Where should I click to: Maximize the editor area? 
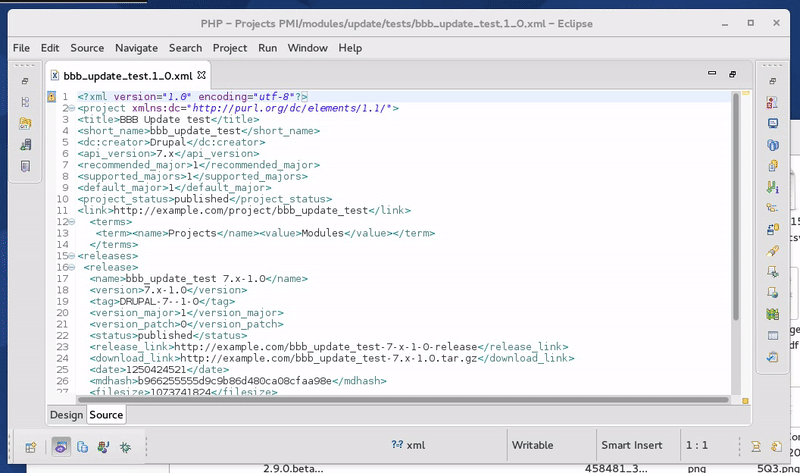732,74
